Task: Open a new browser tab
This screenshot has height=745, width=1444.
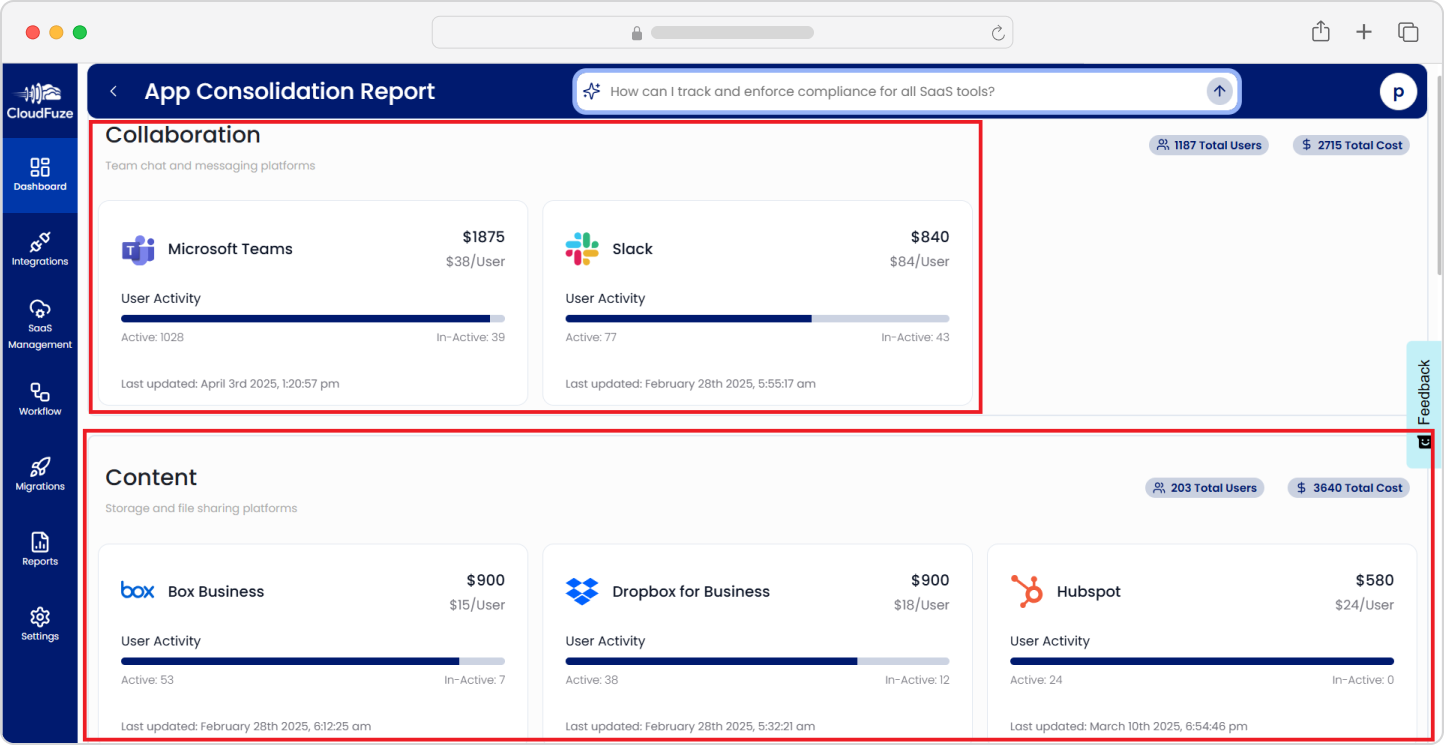Action: pyautogui.click(x=1364, y=32)
